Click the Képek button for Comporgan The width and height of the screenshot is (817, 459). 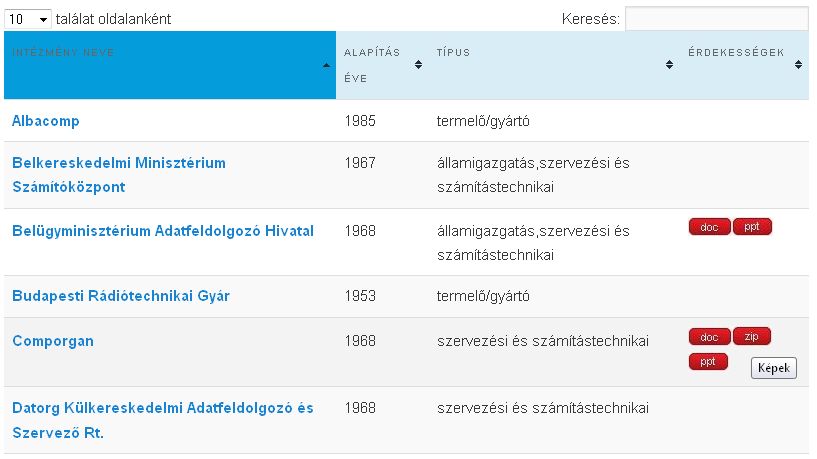pos(774,368)
